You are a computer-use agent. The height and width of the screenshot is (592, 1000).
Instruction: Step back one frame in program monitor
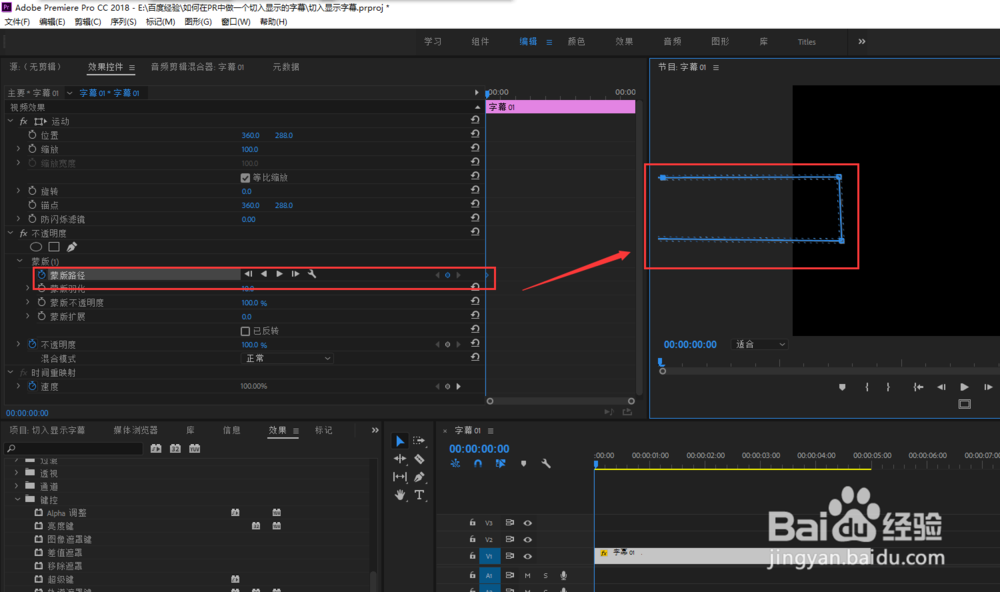pos(941,387)
